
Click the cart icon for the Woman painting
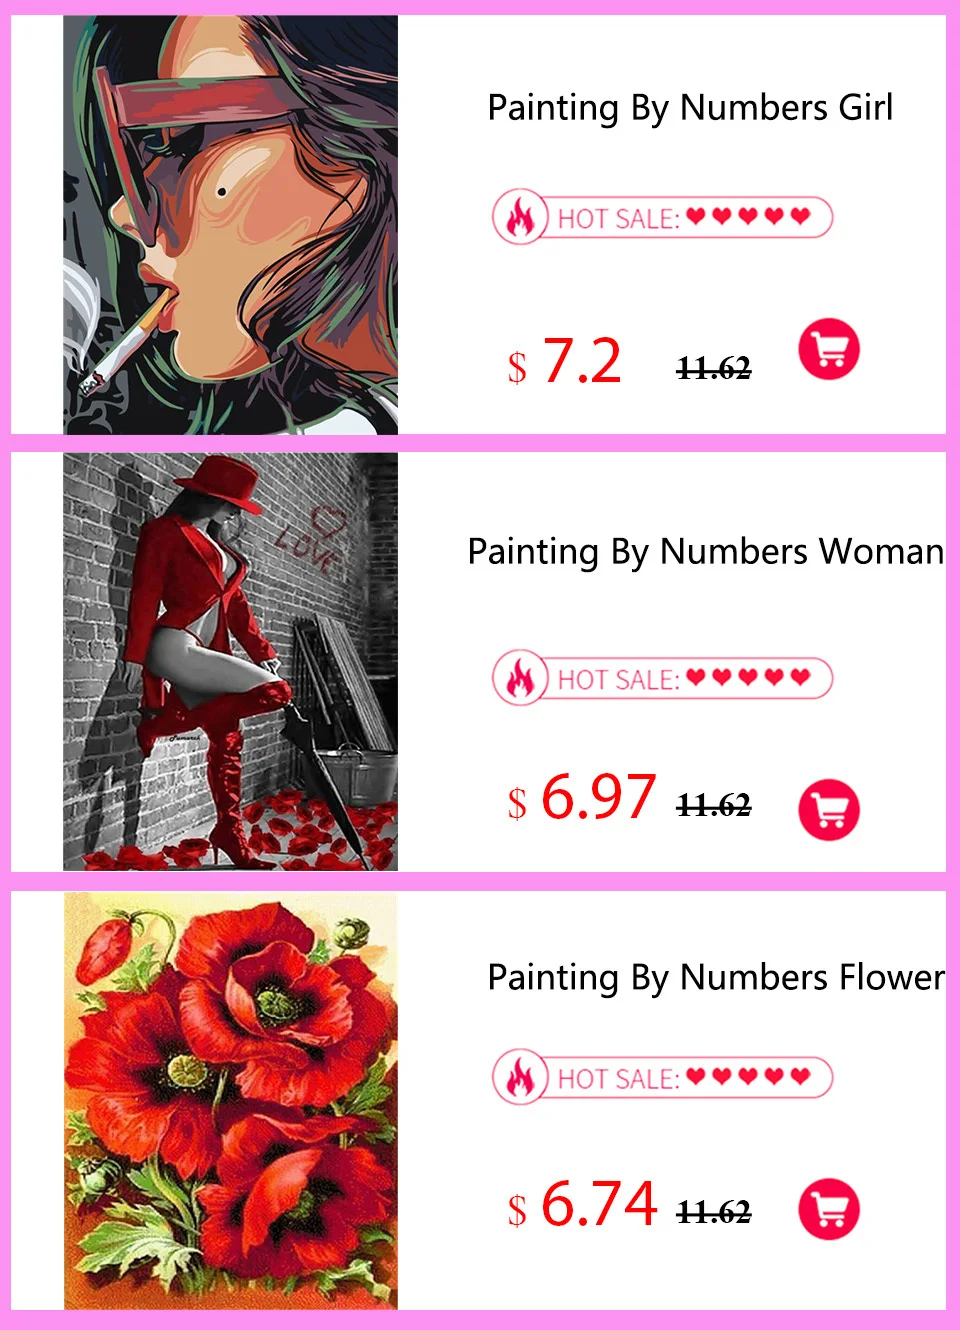(x=829, y=809)
